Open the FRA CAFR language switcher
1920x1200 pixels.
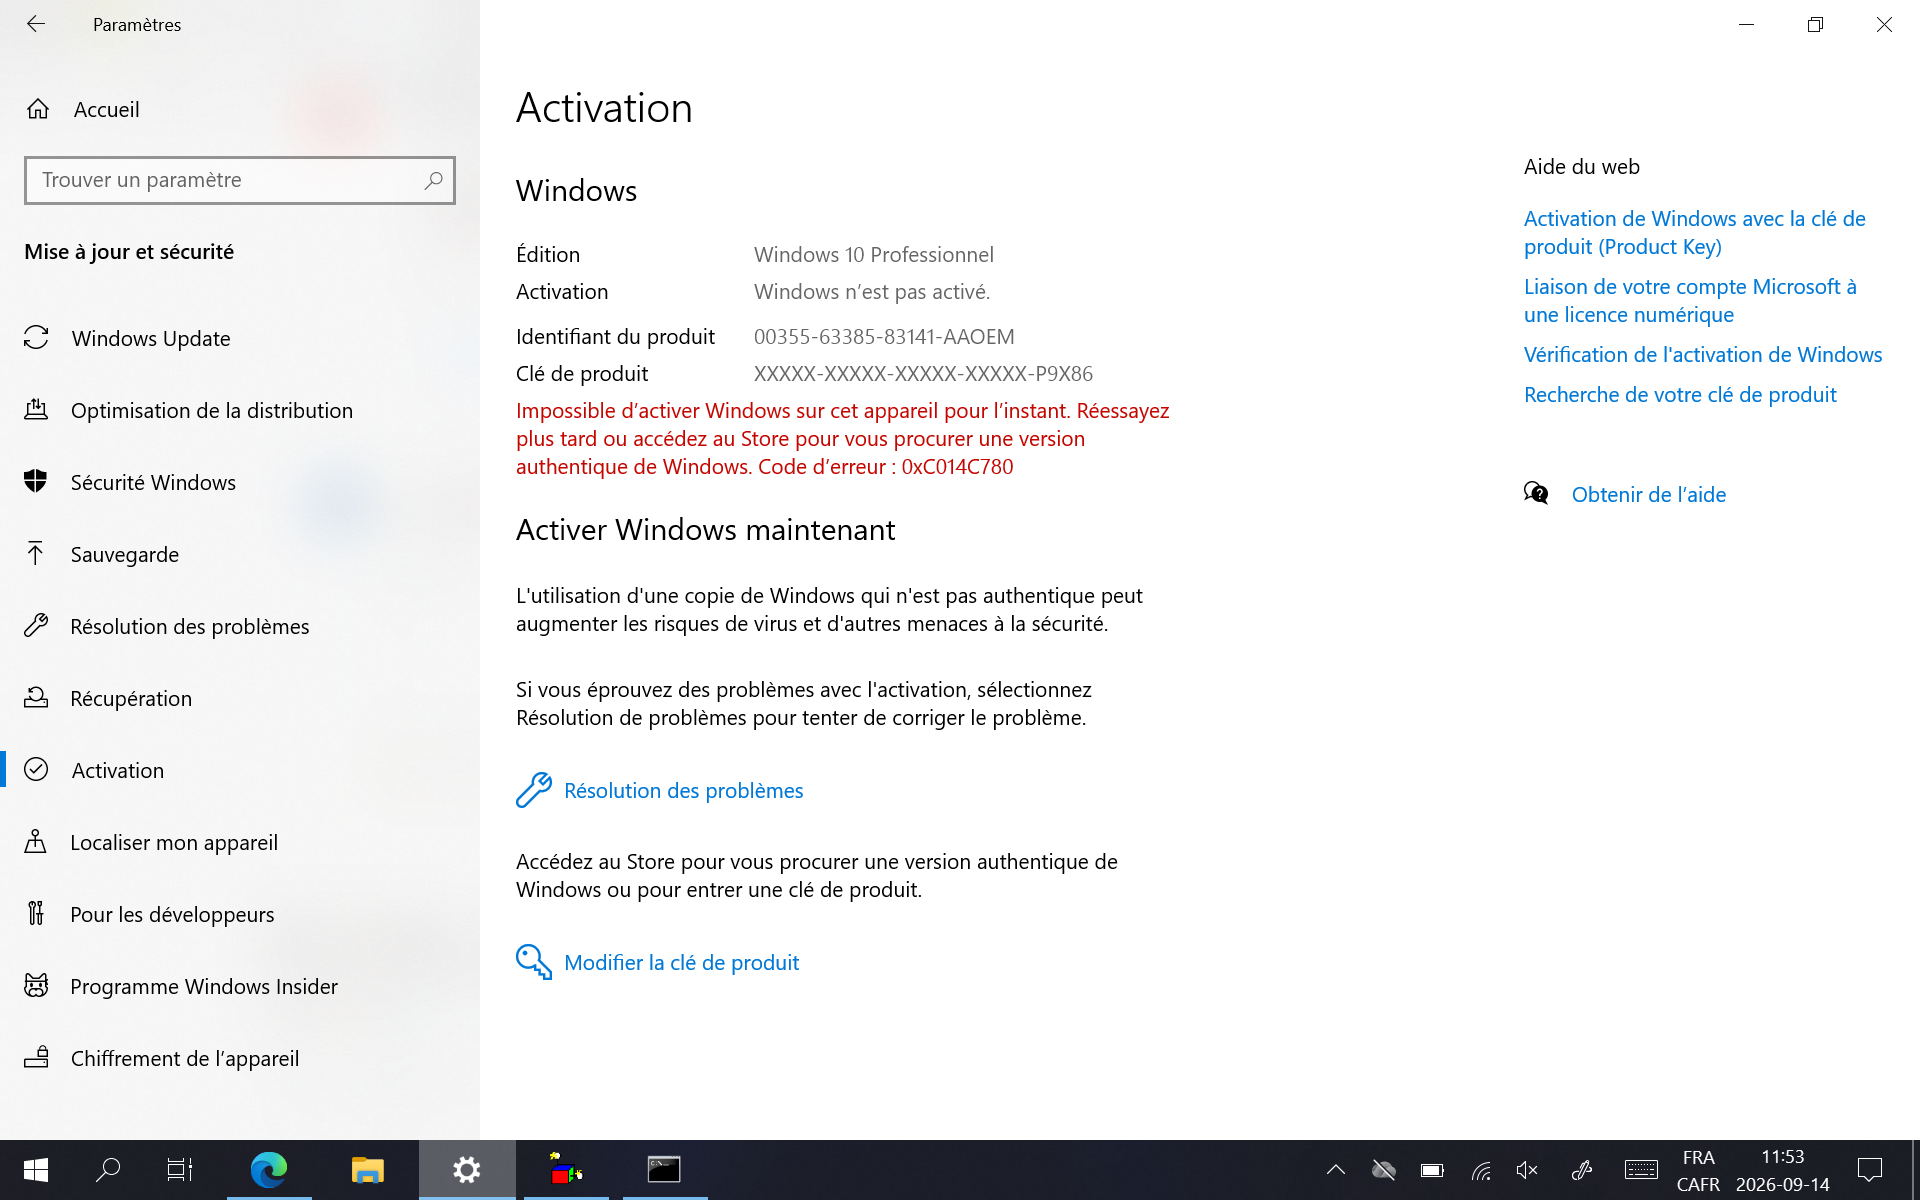(1698, 1170)
